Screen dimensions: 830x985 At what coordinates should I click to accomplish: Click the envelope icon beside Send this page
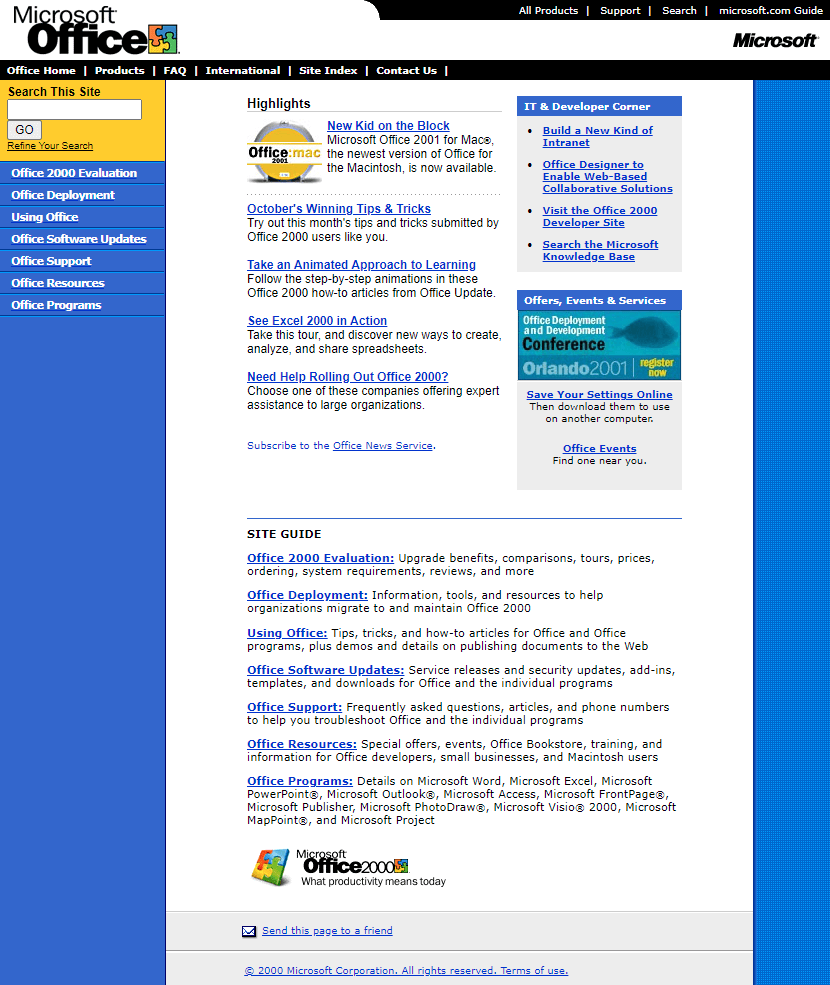[x=249, y=931]
